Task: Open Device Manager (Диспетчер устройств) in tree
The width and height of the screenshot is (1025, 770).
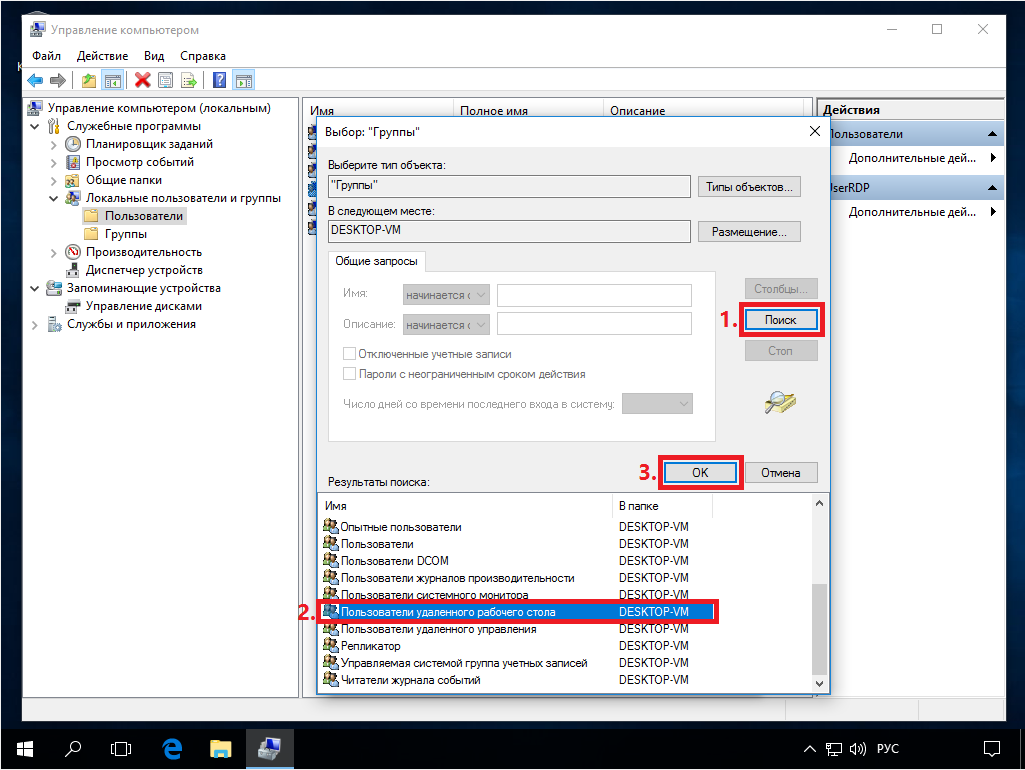Action: click(144, 270)
